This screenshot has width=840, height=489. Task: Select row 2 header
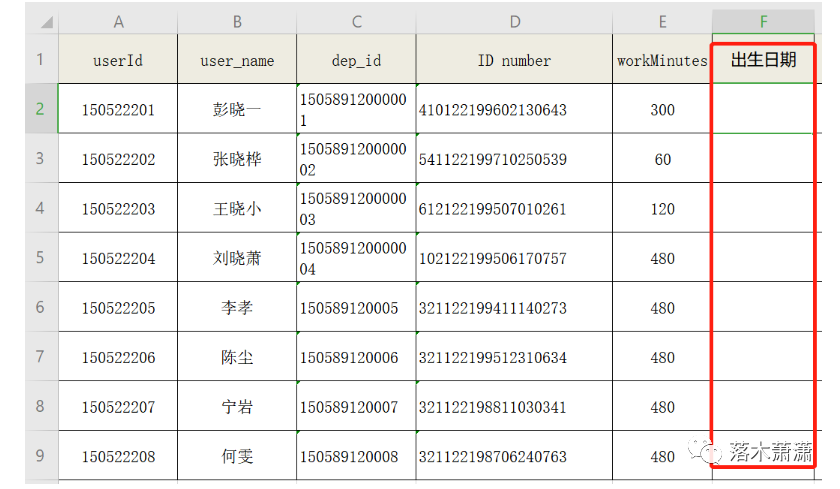coord(41,109)
